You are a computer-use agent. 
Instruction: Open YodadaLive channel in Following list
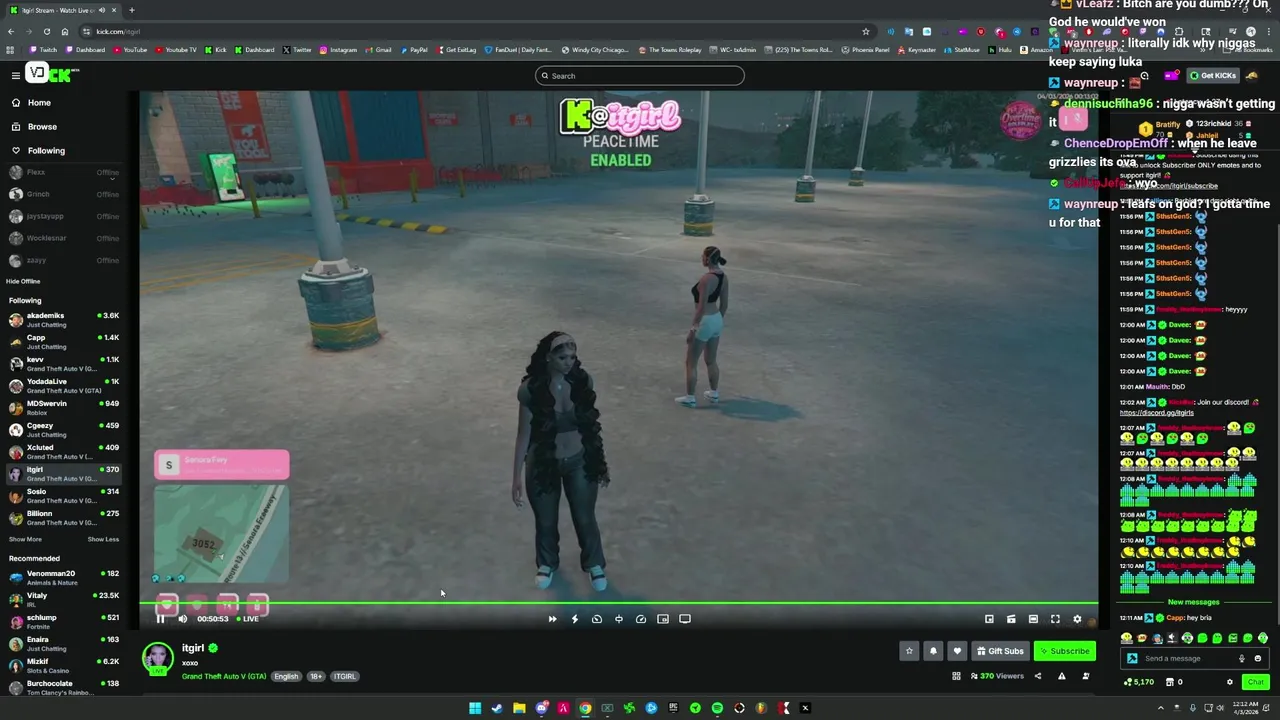[x=62, y=386]
